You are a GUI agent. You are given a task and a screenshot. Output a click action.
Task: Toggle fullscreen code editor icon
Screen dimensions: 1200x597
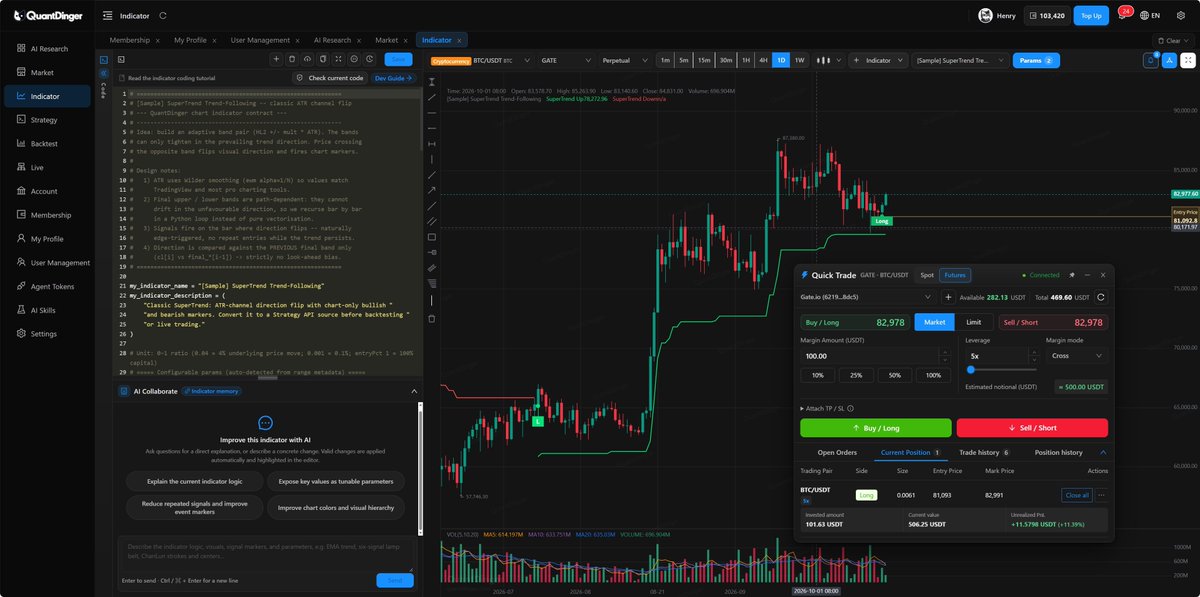click(x=338, y=60)
